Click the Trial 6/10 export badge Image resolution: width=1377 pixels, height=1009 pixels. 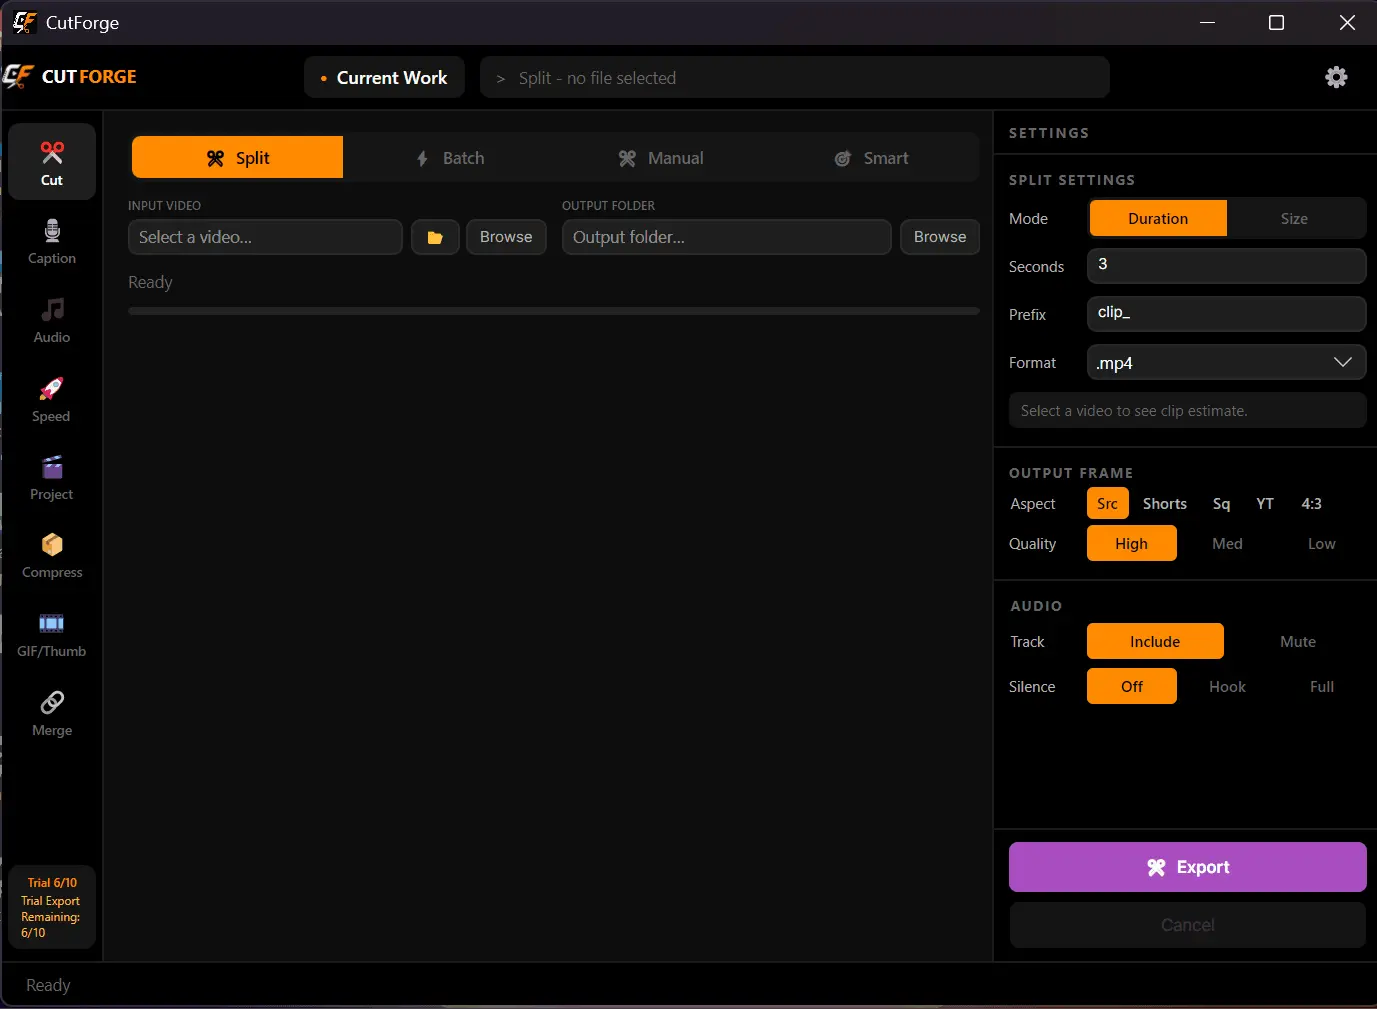tap(52, 907)
